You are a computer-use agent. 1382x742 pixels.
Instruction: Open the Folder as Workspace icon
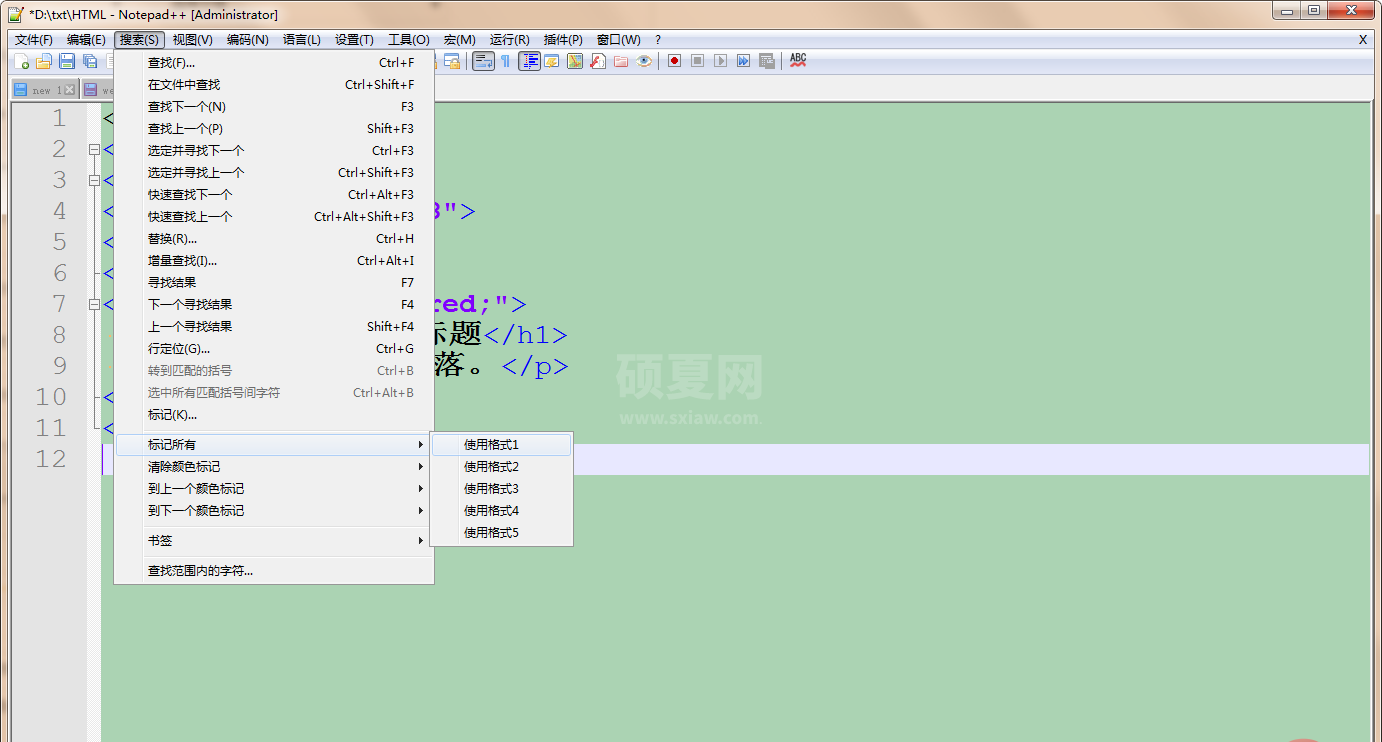click(621, 61)
